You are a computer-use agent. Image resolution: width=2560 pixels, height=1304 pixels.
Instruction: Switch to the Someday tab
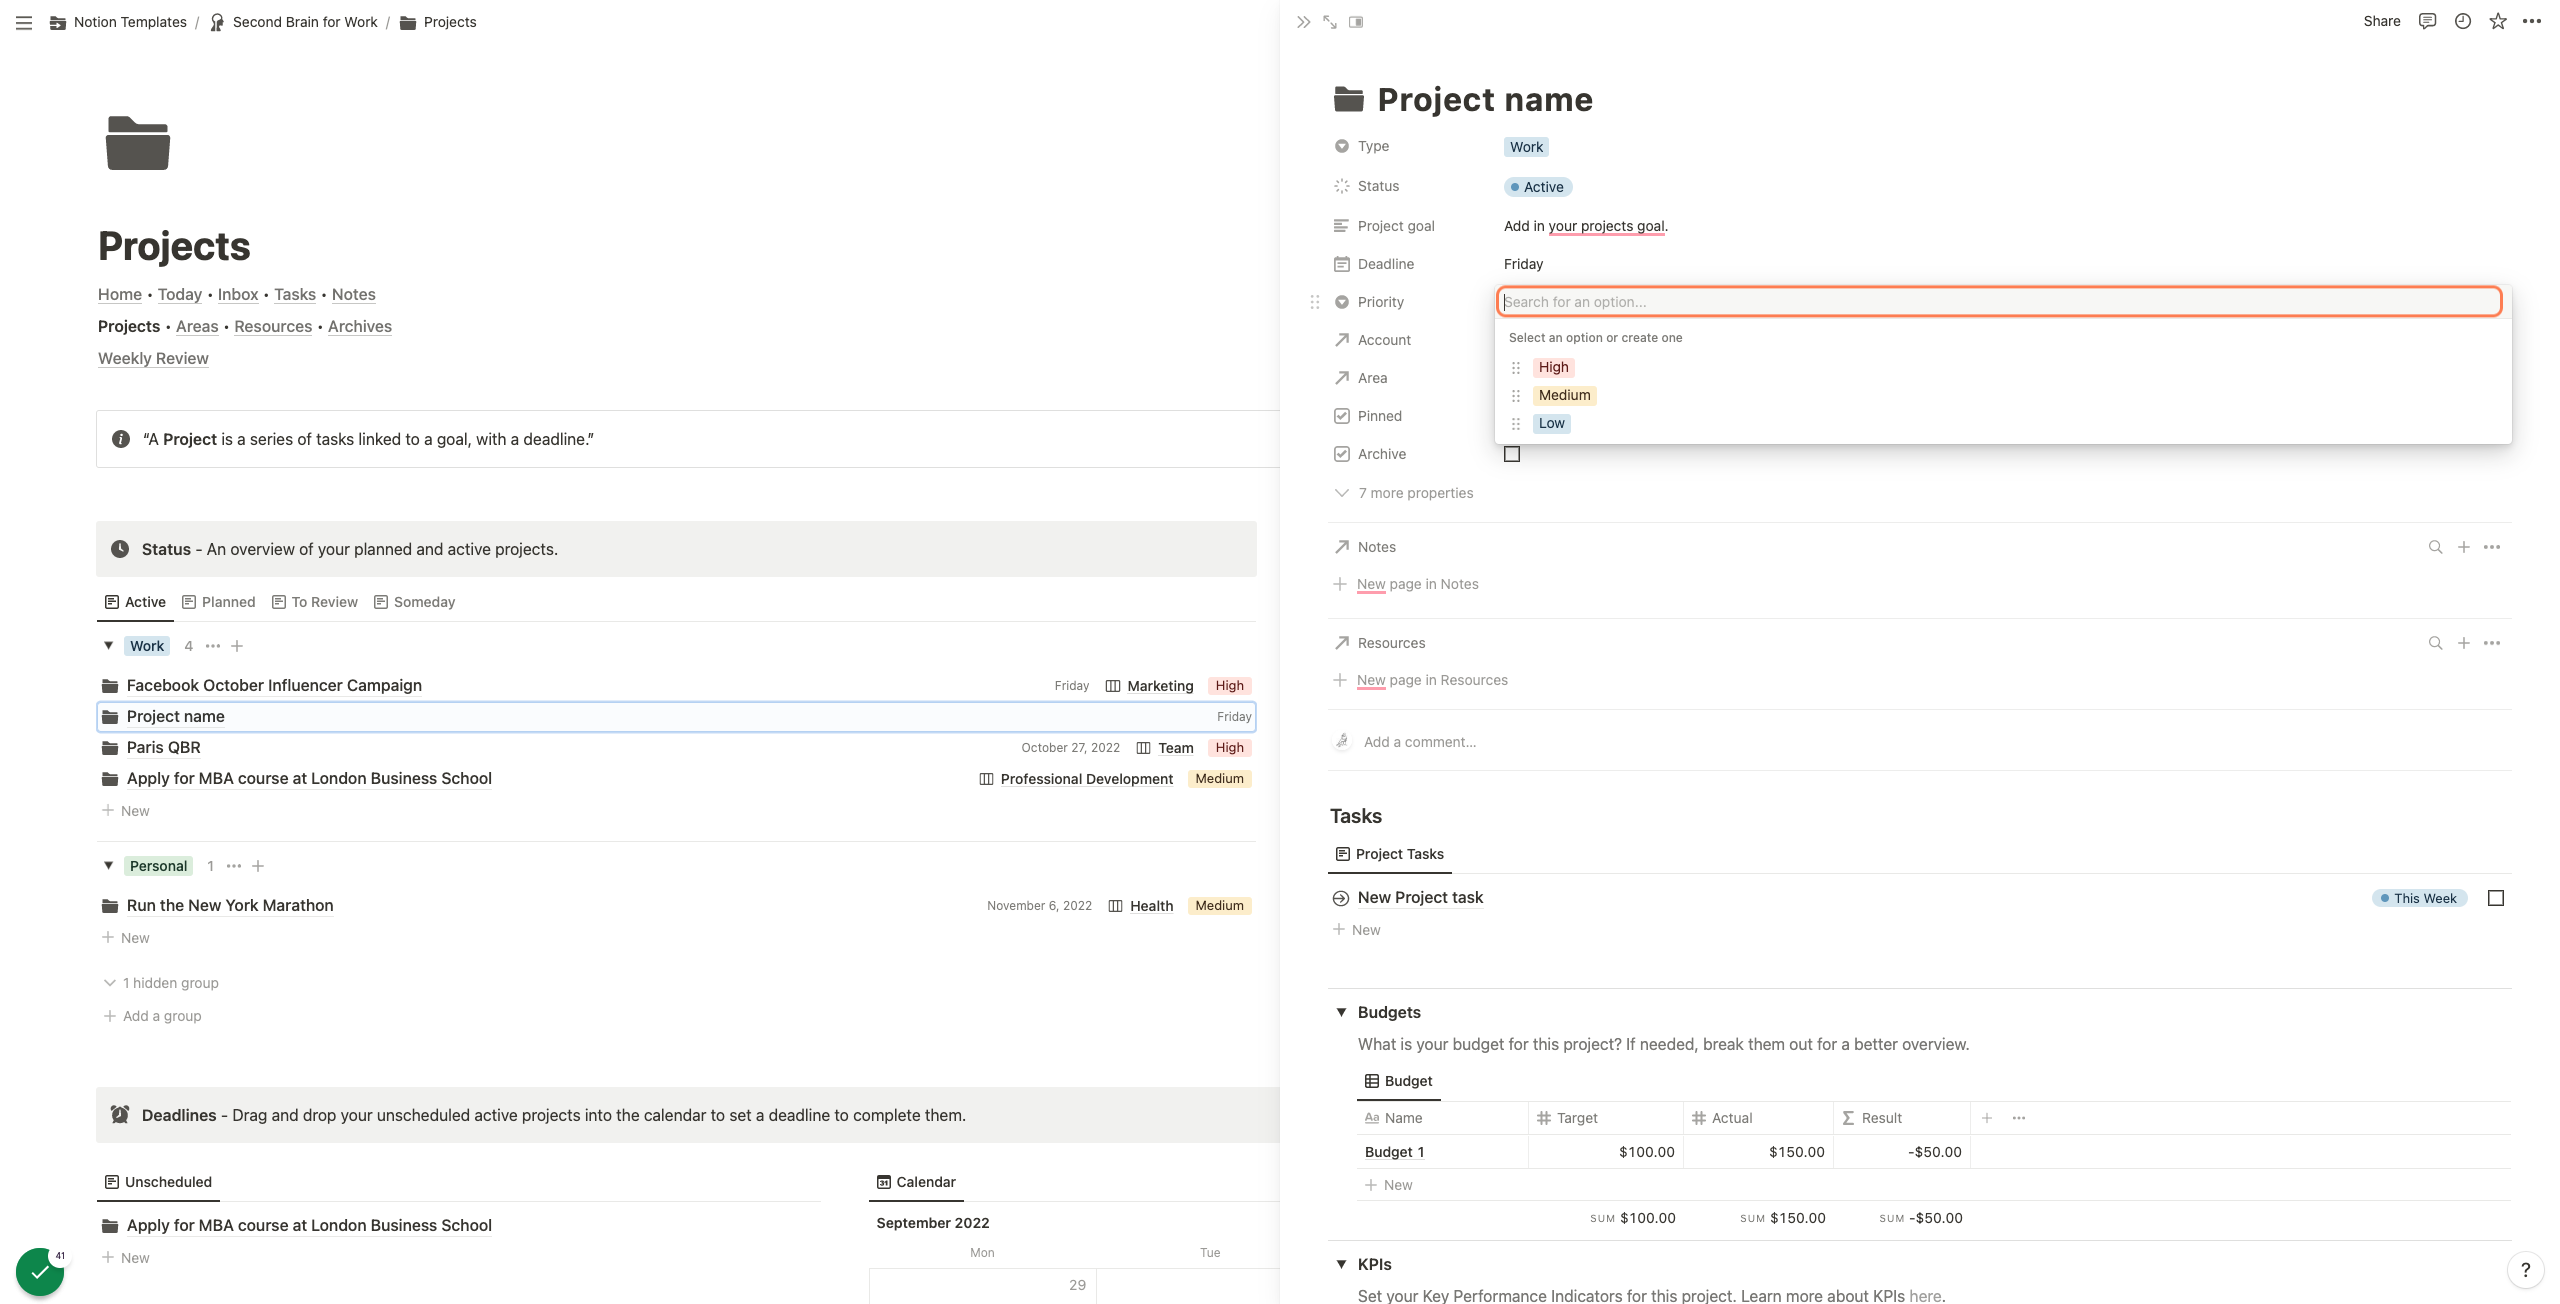(x=414, y=602)
